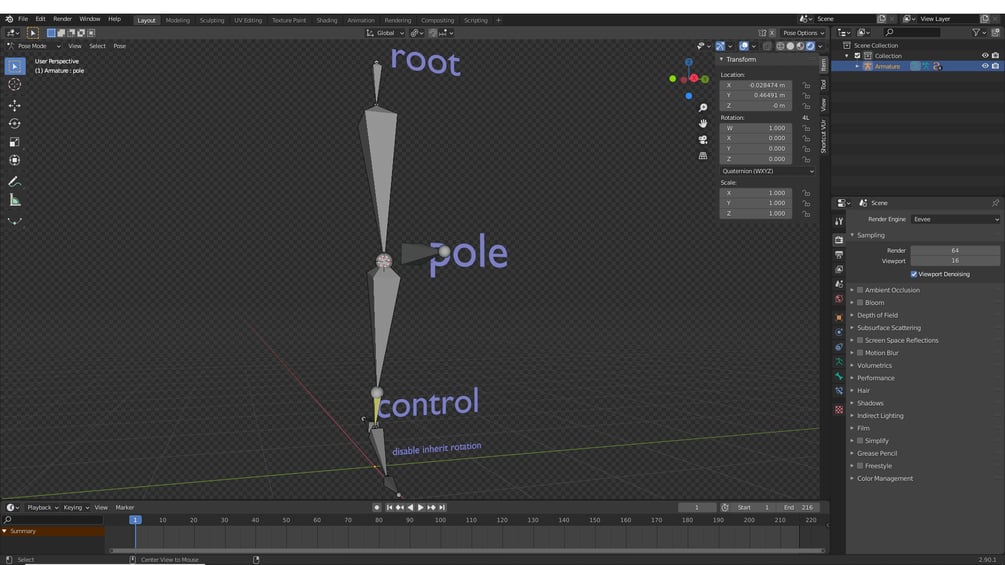Open Bone properties tab icon
The width and height of the screenshot is (1005, 565).
[x=839, y=377]
